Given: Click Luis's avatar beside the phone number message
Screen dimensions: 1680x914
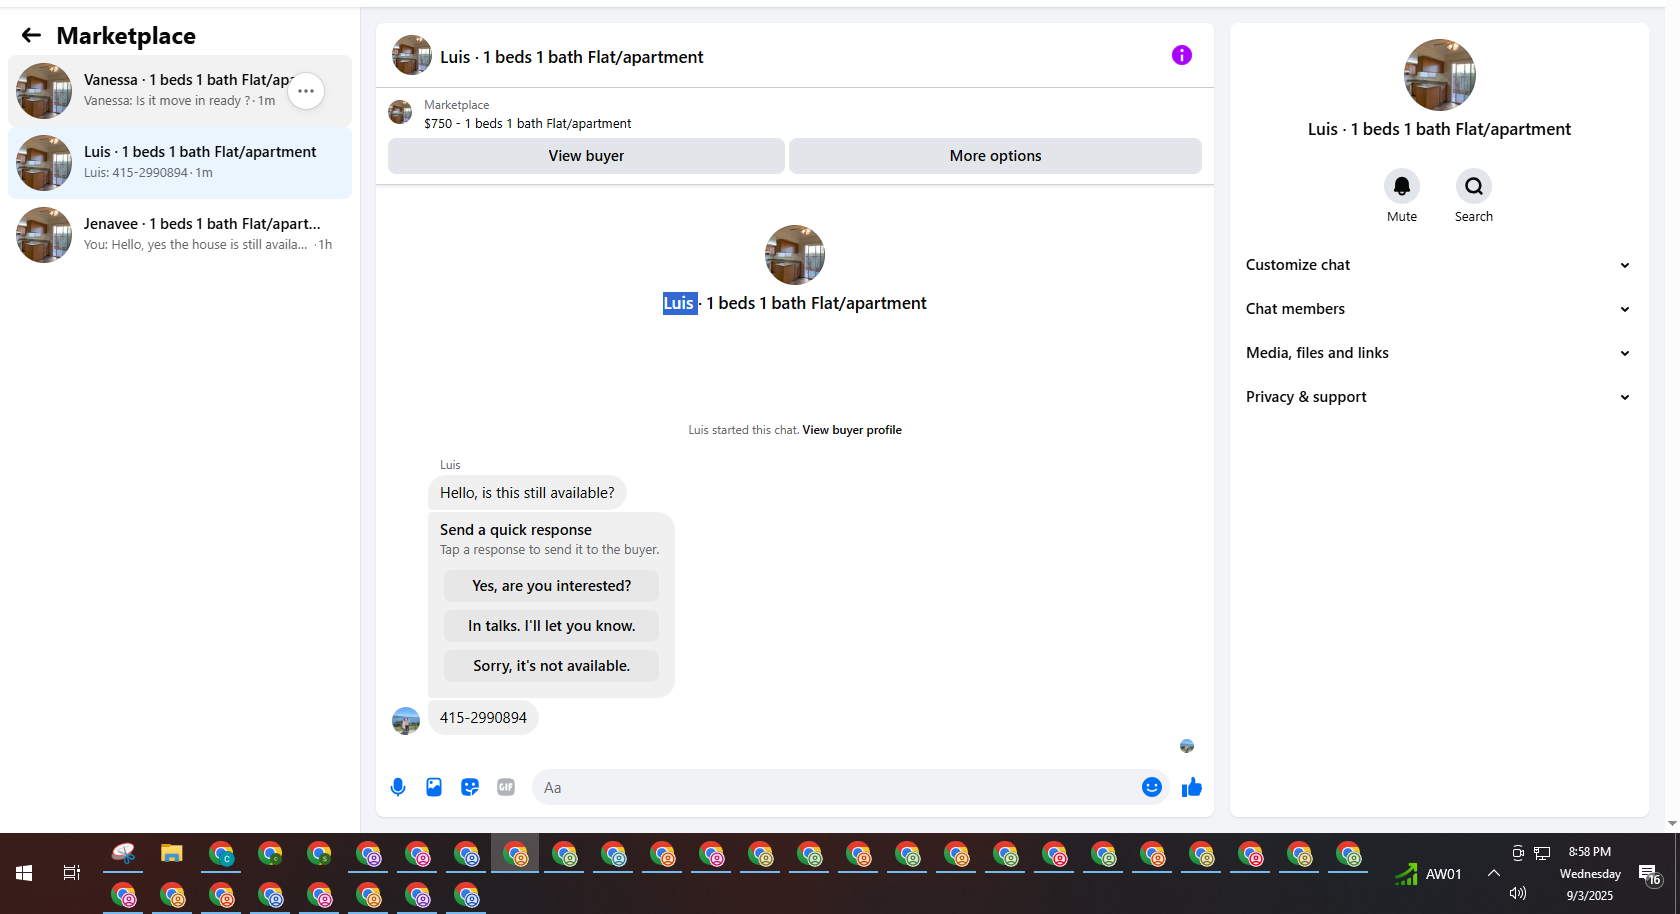Looking at the screenshot, I should tap(406, 721).
